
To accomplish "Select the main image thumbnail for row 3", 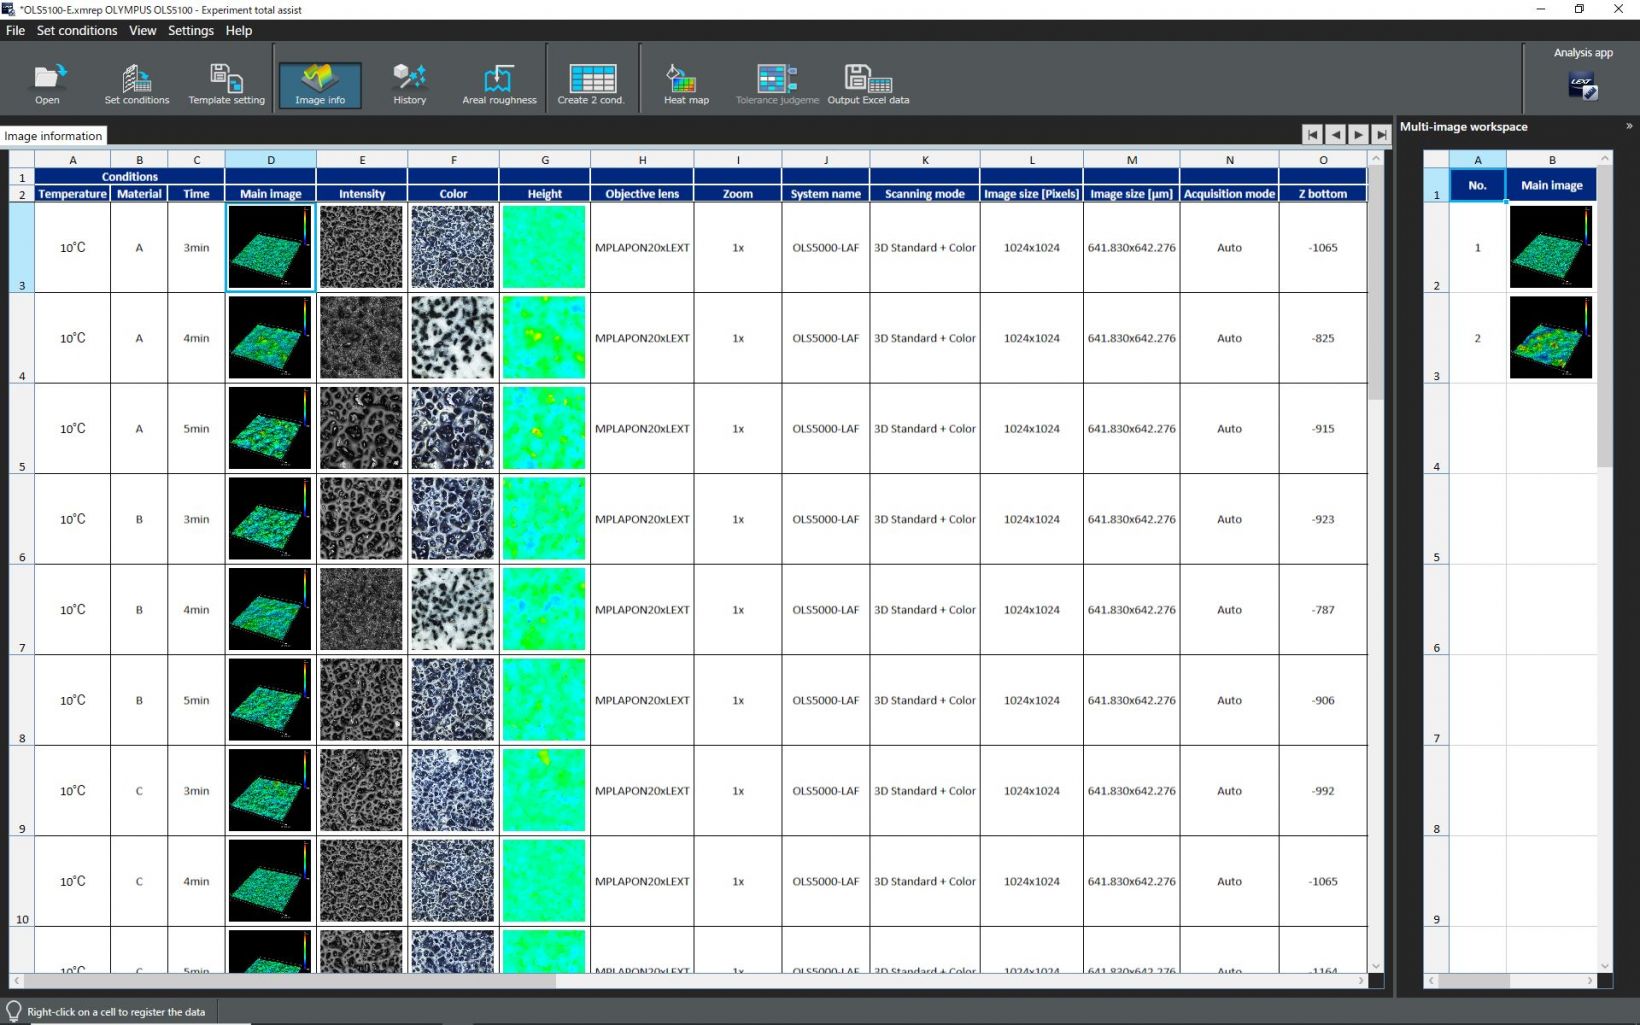I will (x=270, y=246).
